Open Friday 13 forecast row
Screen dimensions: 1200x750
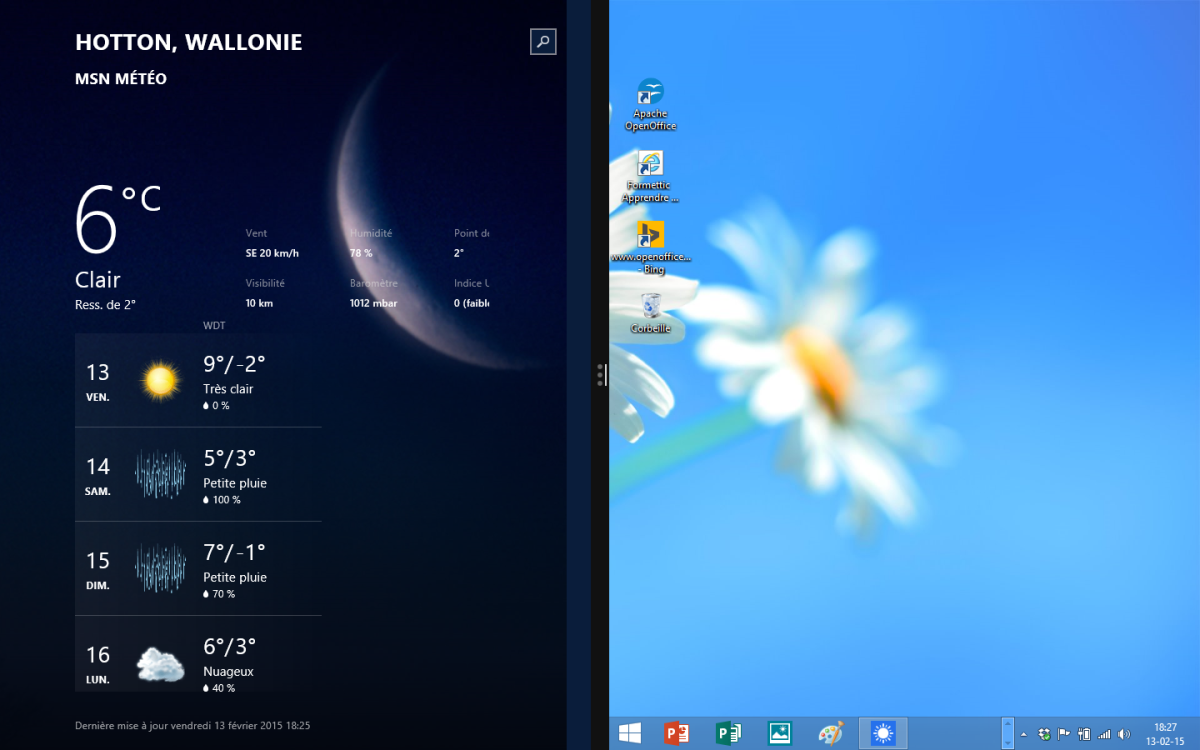[x=198, y=380]
